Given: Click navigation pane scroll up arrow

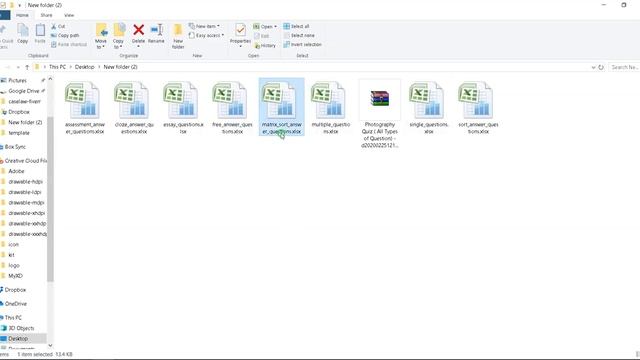Looking at the screenshot, I should (x=50, y=79).
